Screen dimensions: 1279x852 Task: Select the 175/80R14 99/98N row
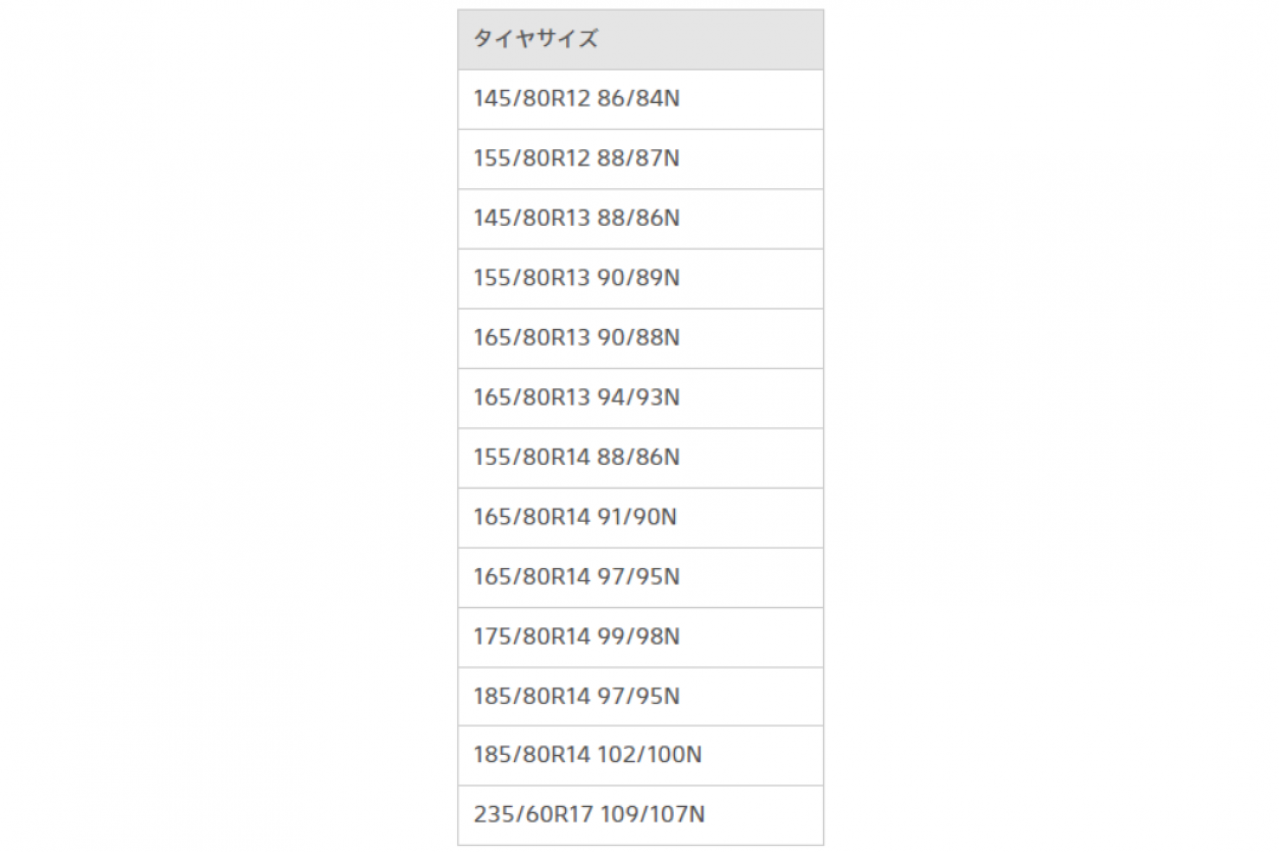(640, 637)
